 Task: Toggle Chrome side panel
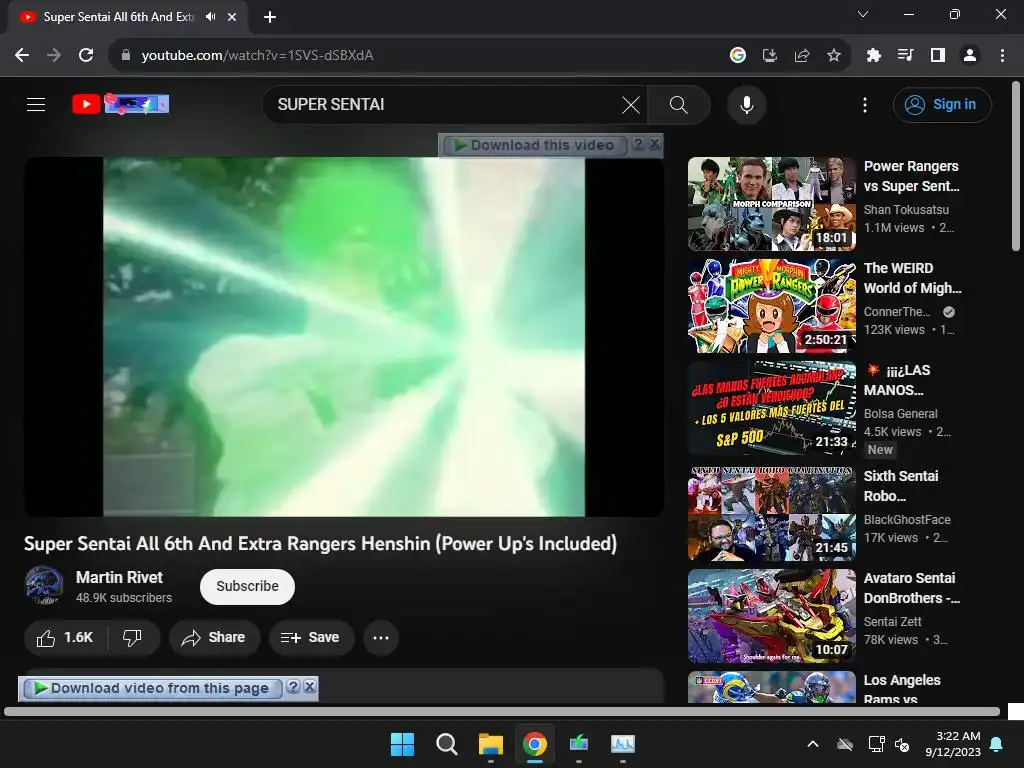[x=938, y=56]
